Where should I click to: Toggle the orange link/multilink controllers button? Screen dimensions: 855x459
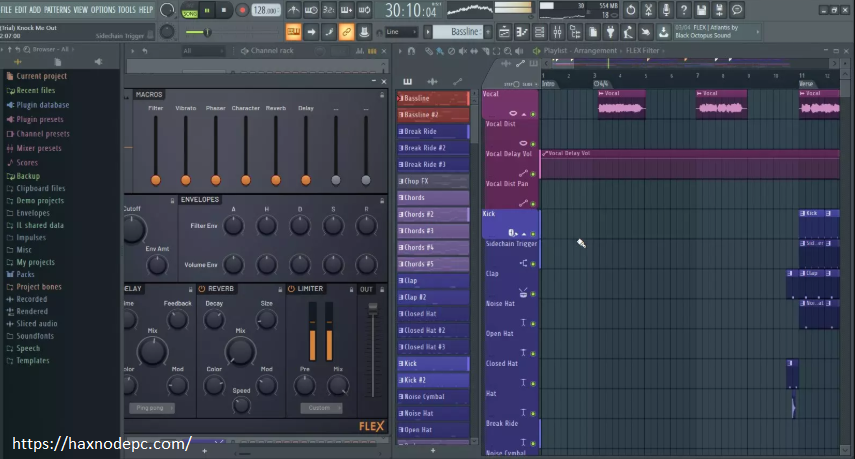point(346,32)
